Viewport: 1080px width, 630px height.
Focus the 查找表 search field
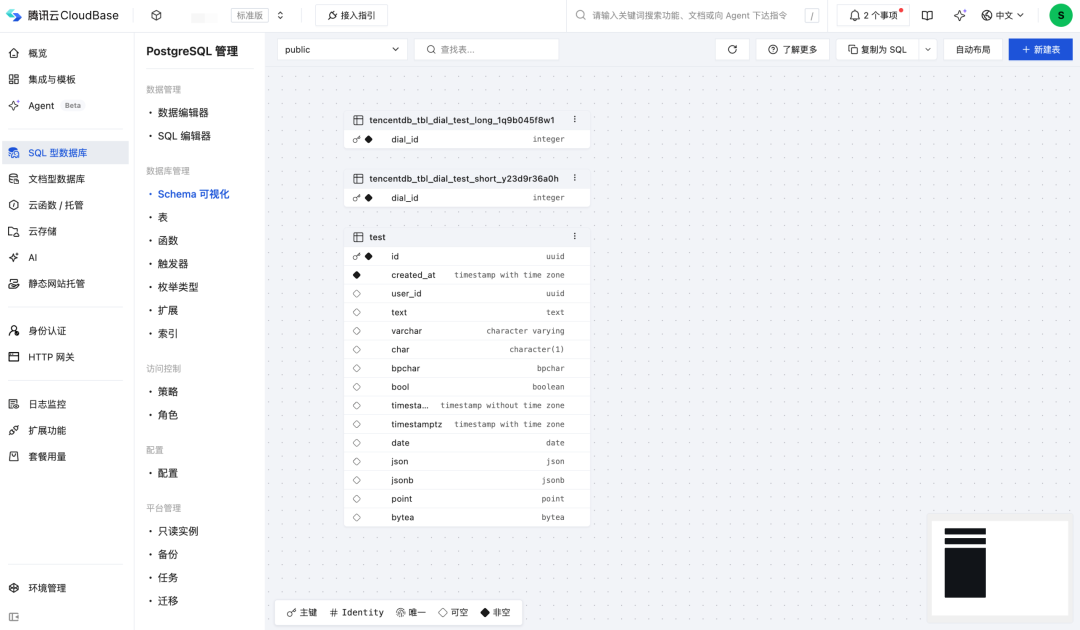(486, 50)
